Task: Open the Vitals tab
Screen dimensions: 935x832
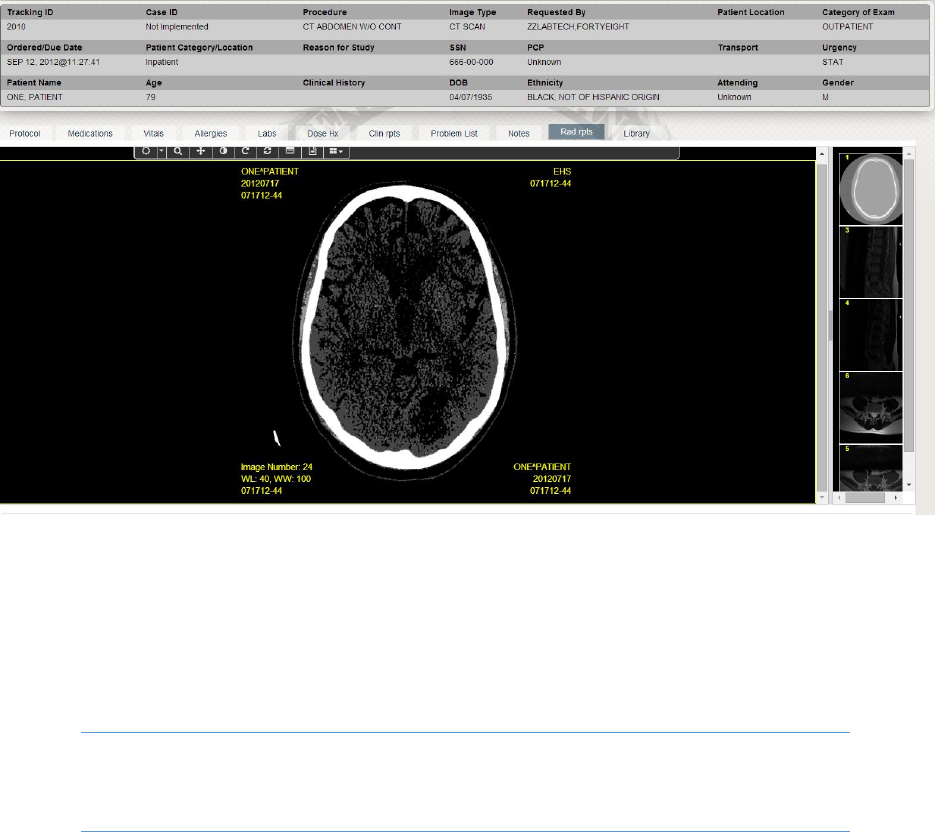Action: point(153,134)
